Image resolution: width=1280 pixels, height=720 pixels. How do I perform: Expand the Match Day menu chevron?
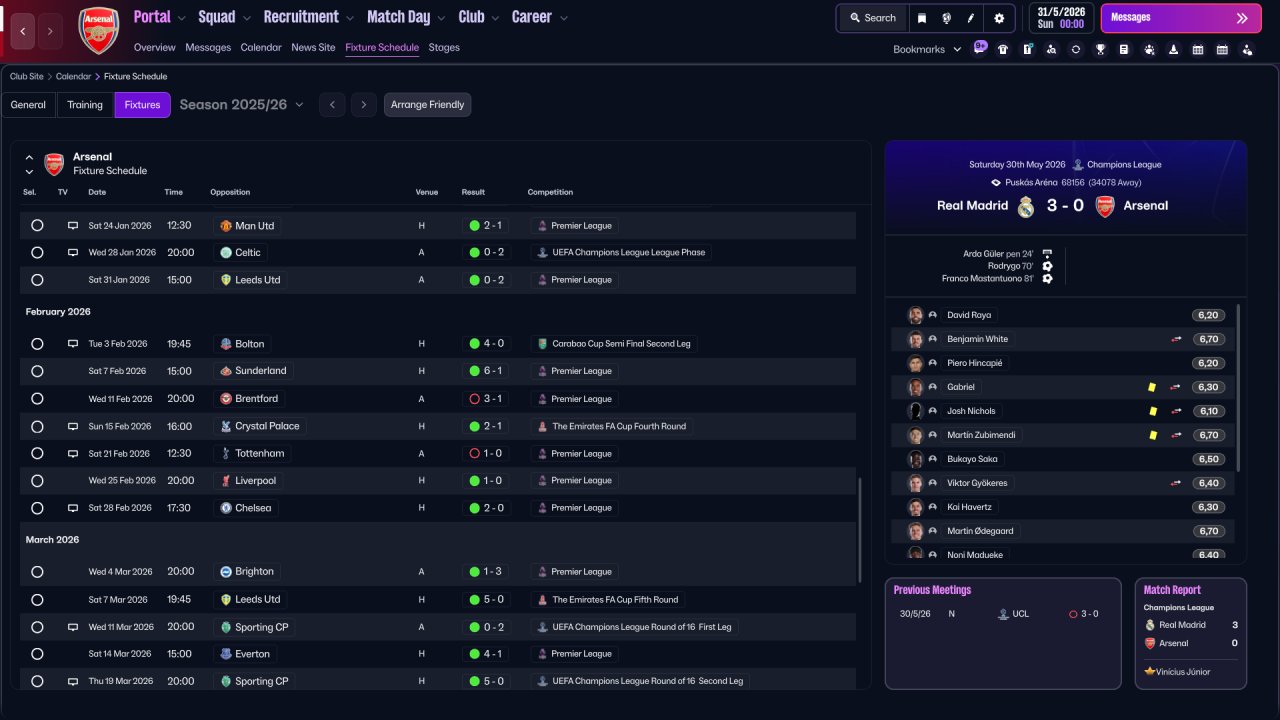pyautogui.click(x=441, y=18)
